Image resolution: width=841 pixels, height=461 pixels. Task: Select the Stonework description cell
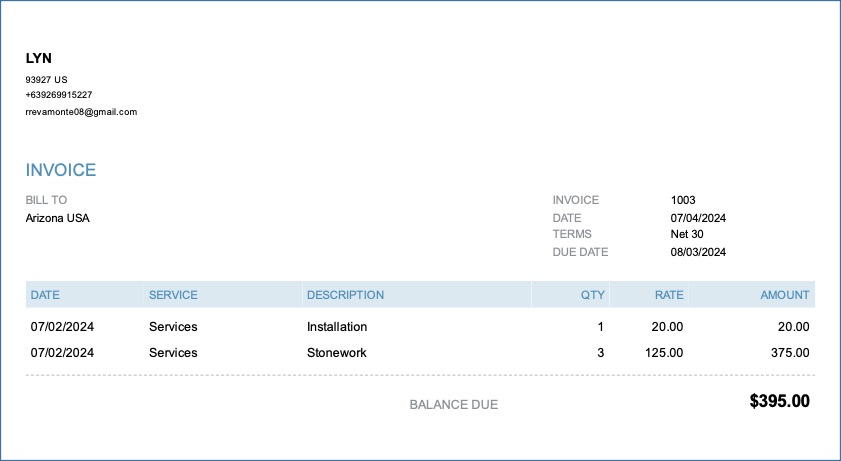[337, 353]
